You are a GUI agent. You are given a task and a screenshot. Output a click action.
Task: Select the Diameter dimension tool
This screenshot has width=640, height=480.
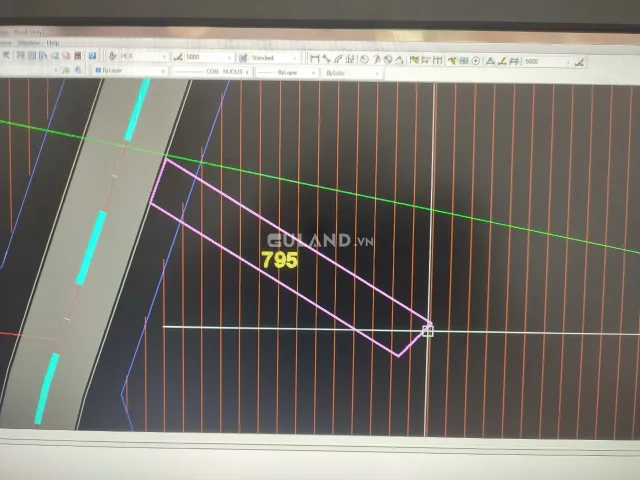(388, 60)
